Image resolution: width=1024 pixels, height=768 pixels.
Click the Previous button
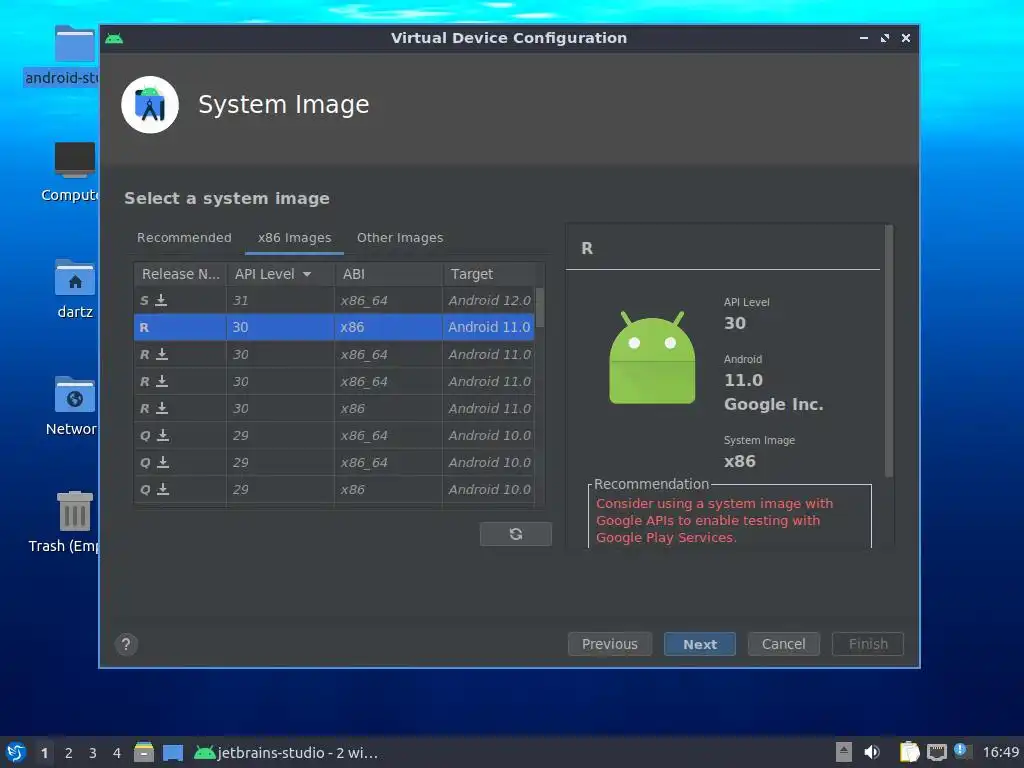coord(610,644)
